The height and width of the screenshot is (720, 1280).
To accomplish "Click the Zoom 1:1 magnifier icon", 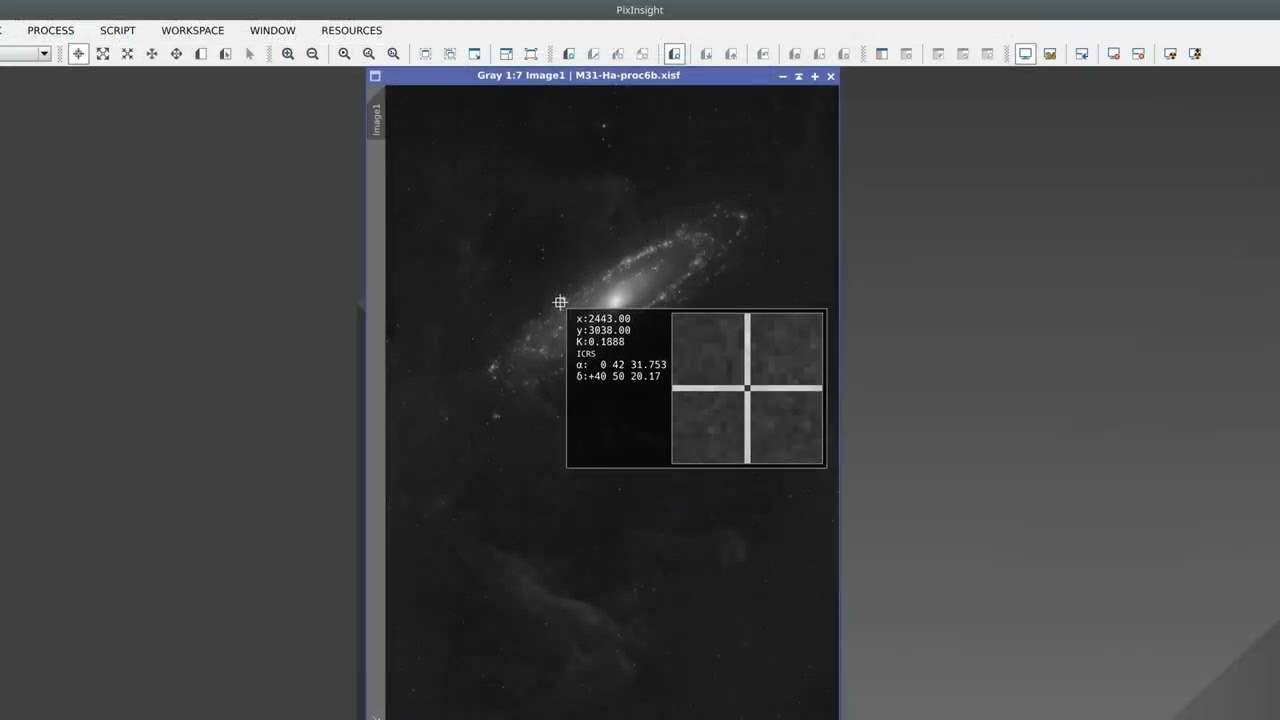I will click(344, 54).
